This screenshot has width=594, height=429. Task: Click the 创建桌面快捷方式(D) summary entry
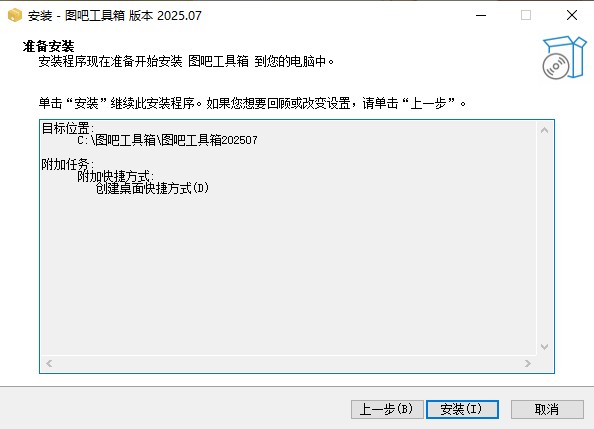152,188
